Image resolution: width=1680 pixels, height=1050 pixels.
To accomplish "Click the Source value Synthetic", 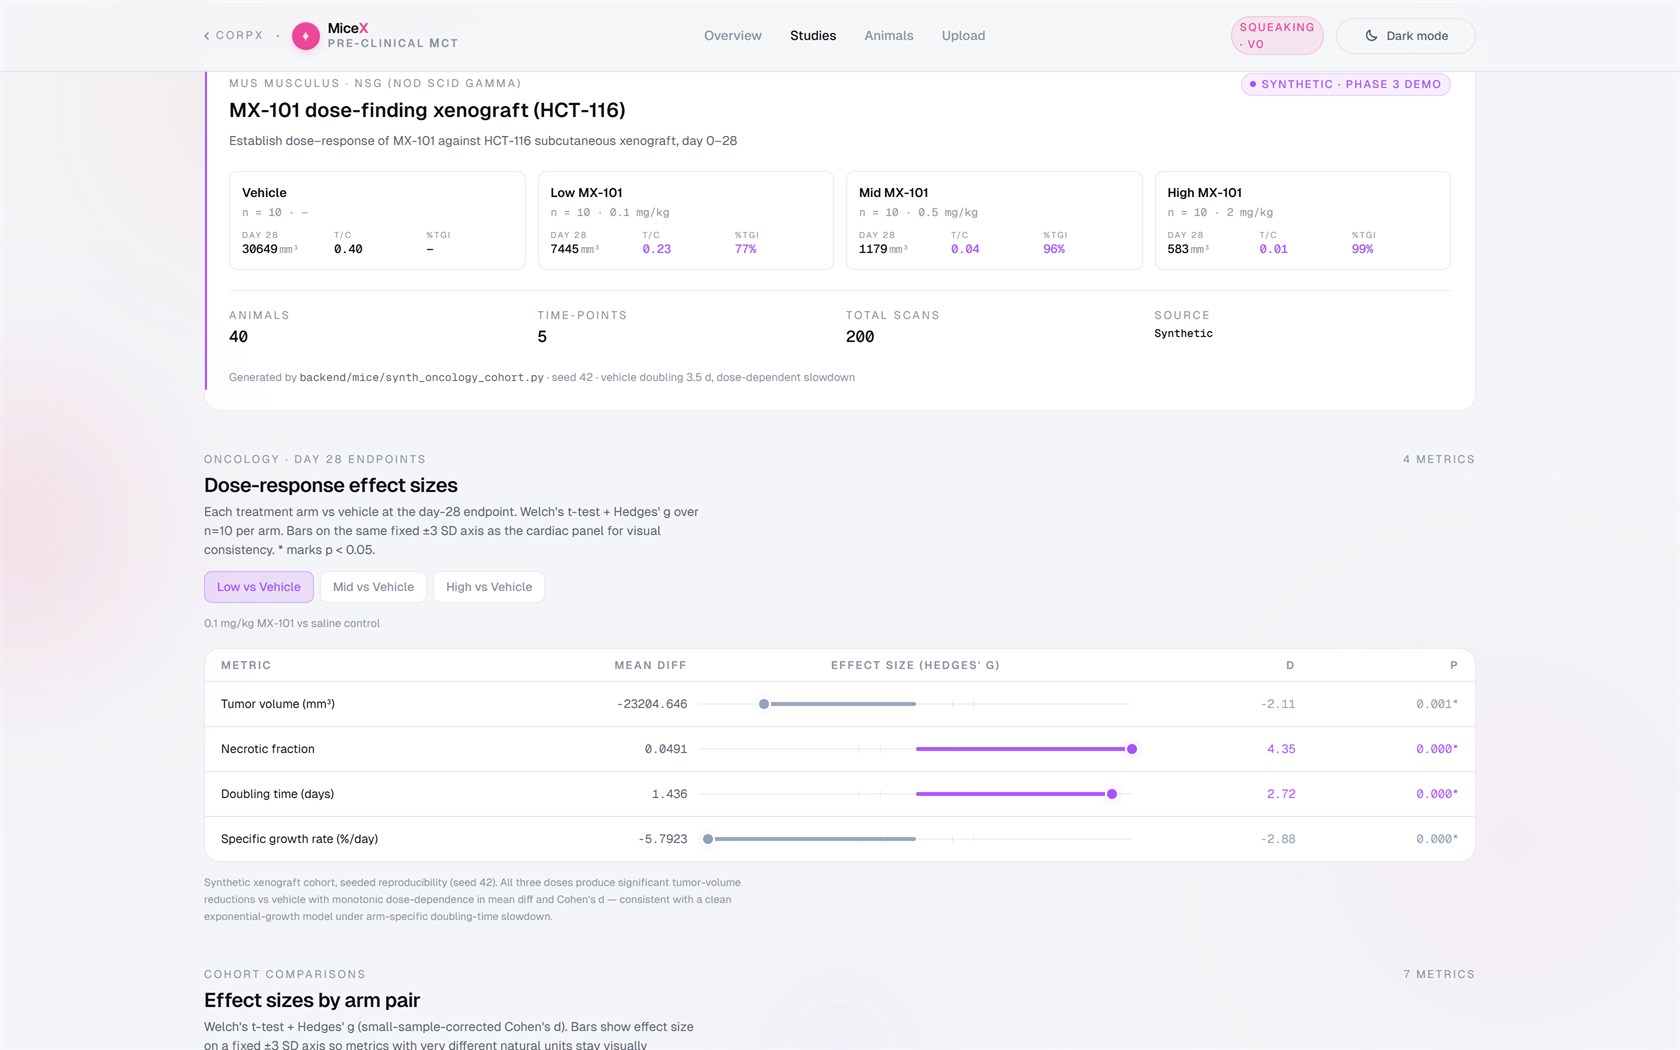I will click(1183, 334).
